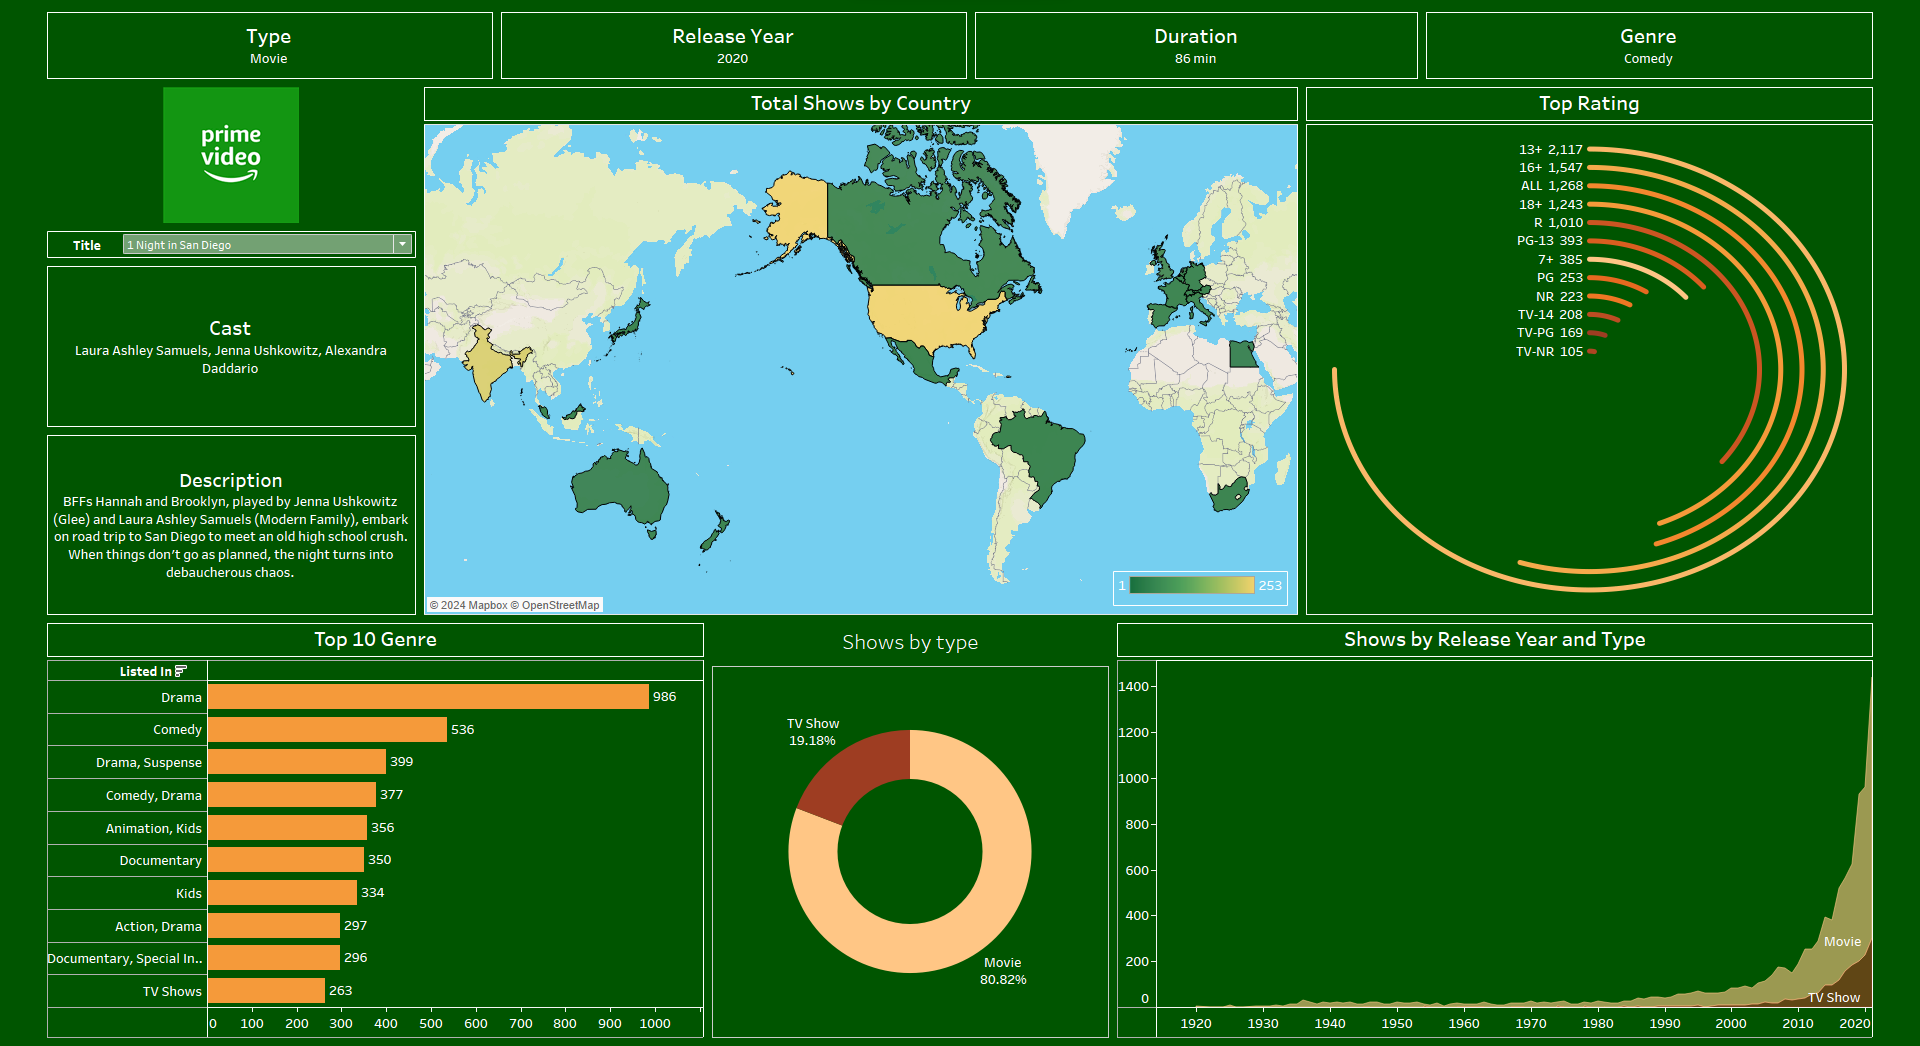Screen dimensions: 1920x1046
Task: Click the Animation, Kids genre bar
Action: [x=287, y=828]
